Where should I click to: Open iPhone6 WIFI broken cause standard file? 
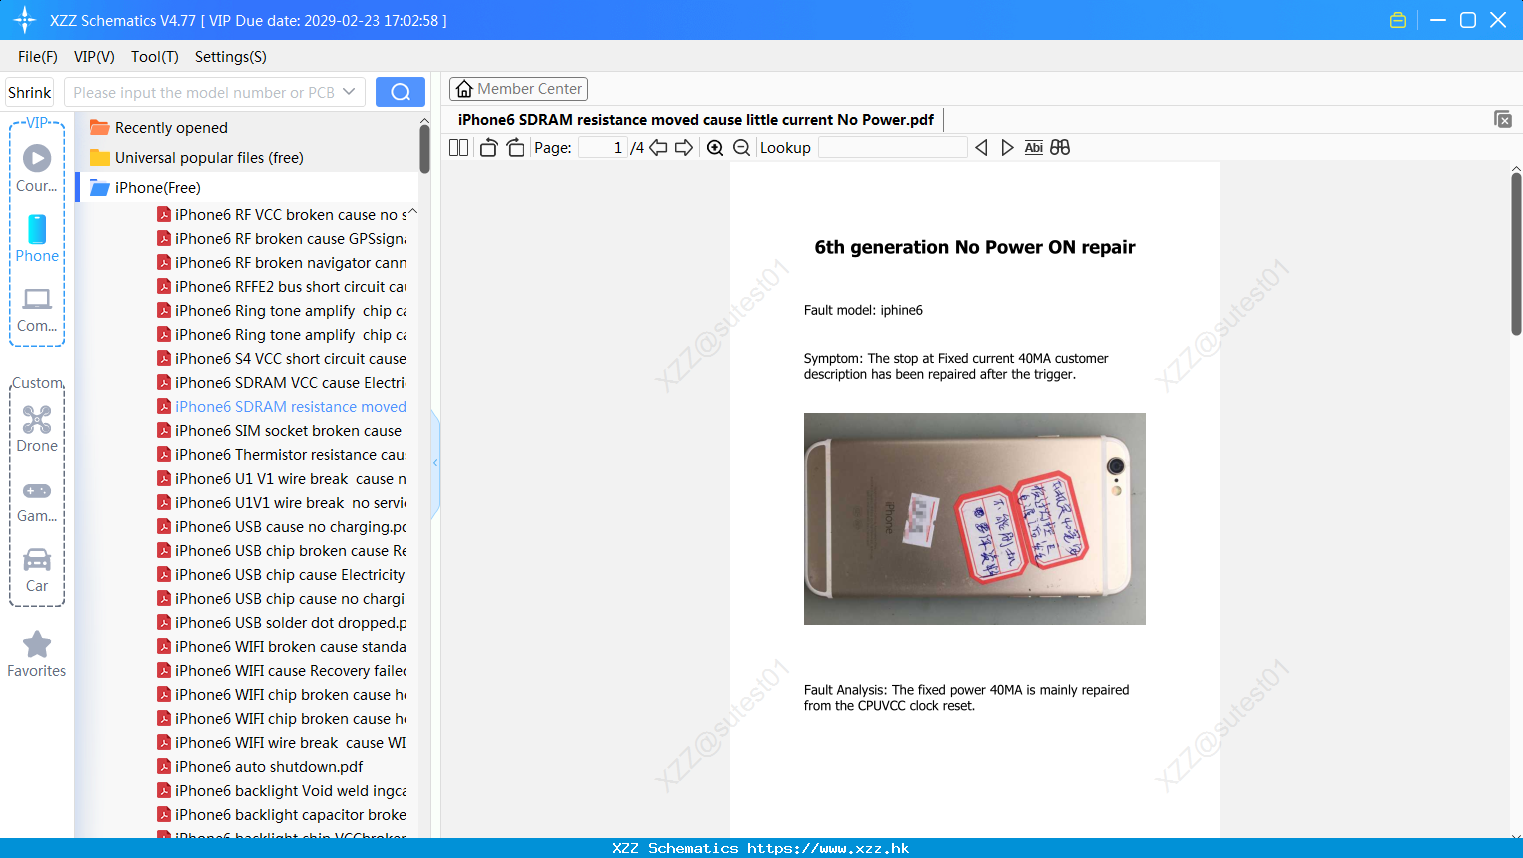pos(282,647)
